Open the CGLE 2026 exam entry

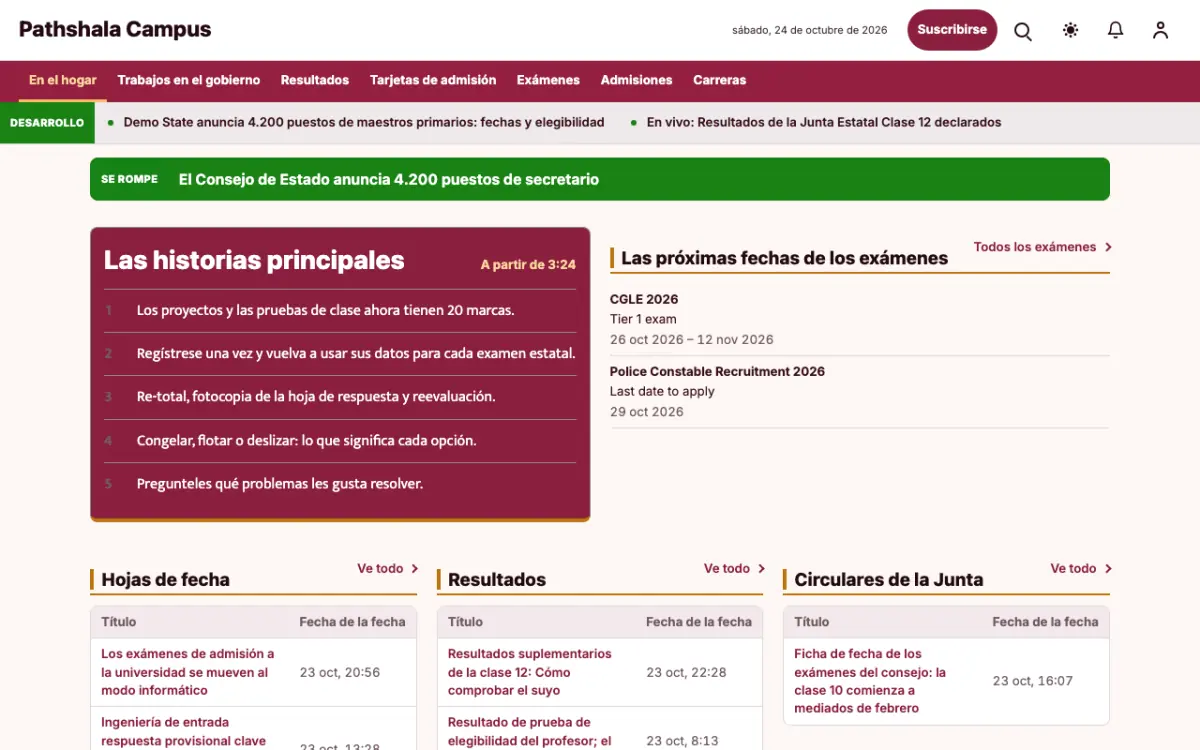click(859, 319)
